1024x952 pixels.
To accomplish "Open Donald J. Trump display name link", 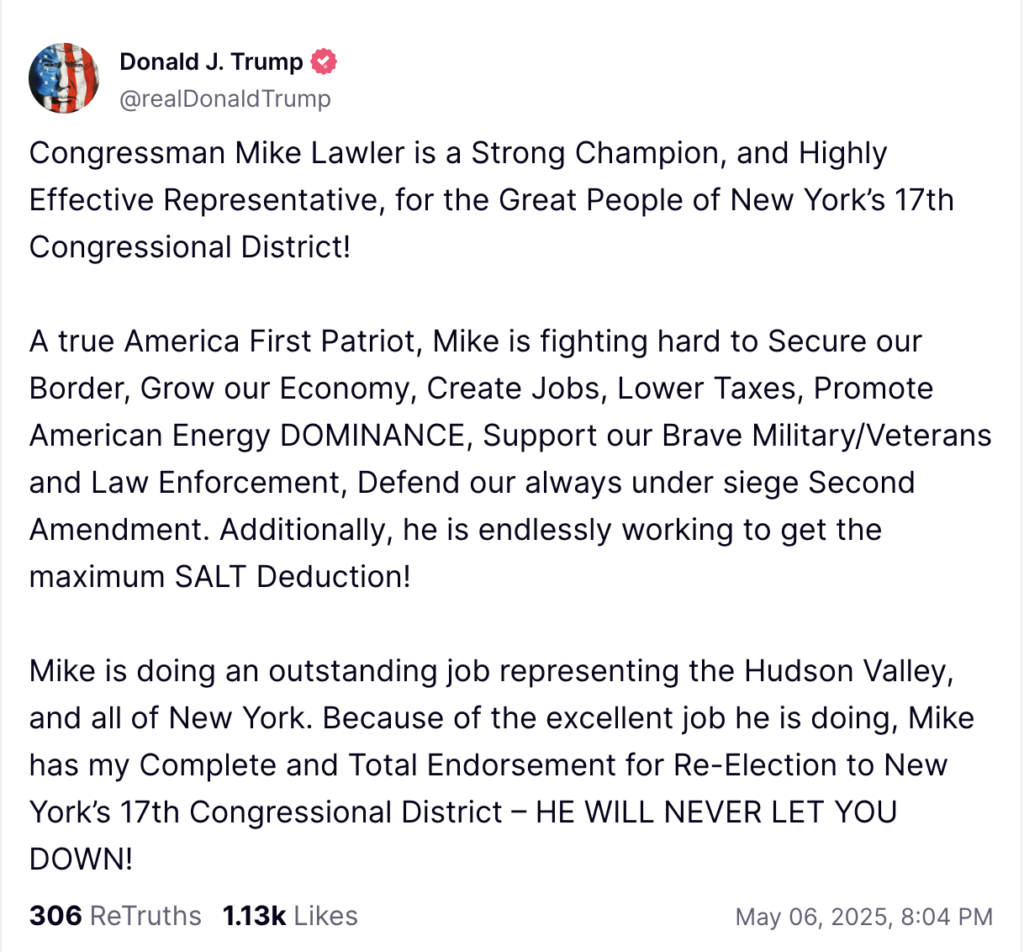I will tap(211, 62).
